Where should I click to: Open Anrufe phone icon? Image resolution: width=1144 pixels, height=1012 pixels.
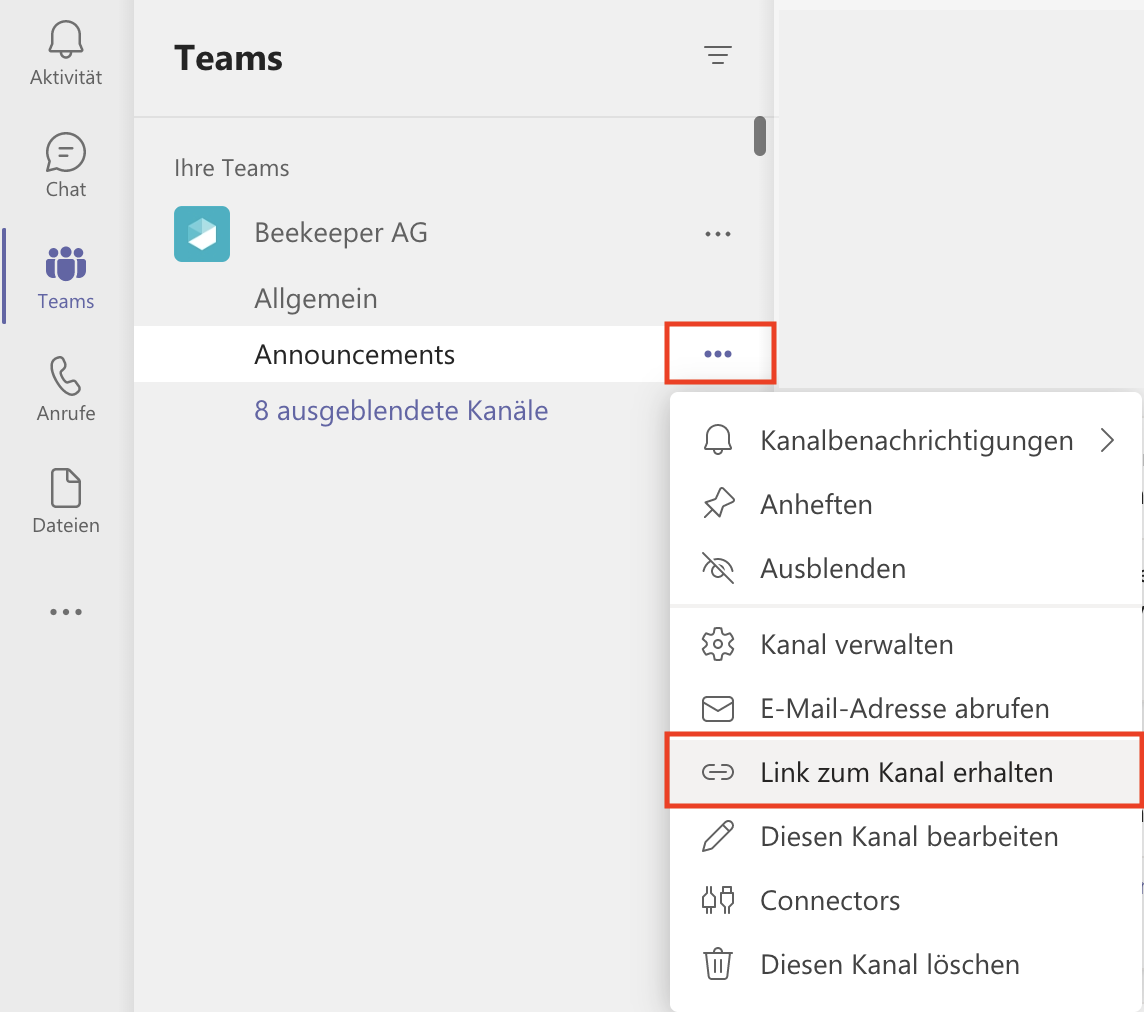pos(66,376)
